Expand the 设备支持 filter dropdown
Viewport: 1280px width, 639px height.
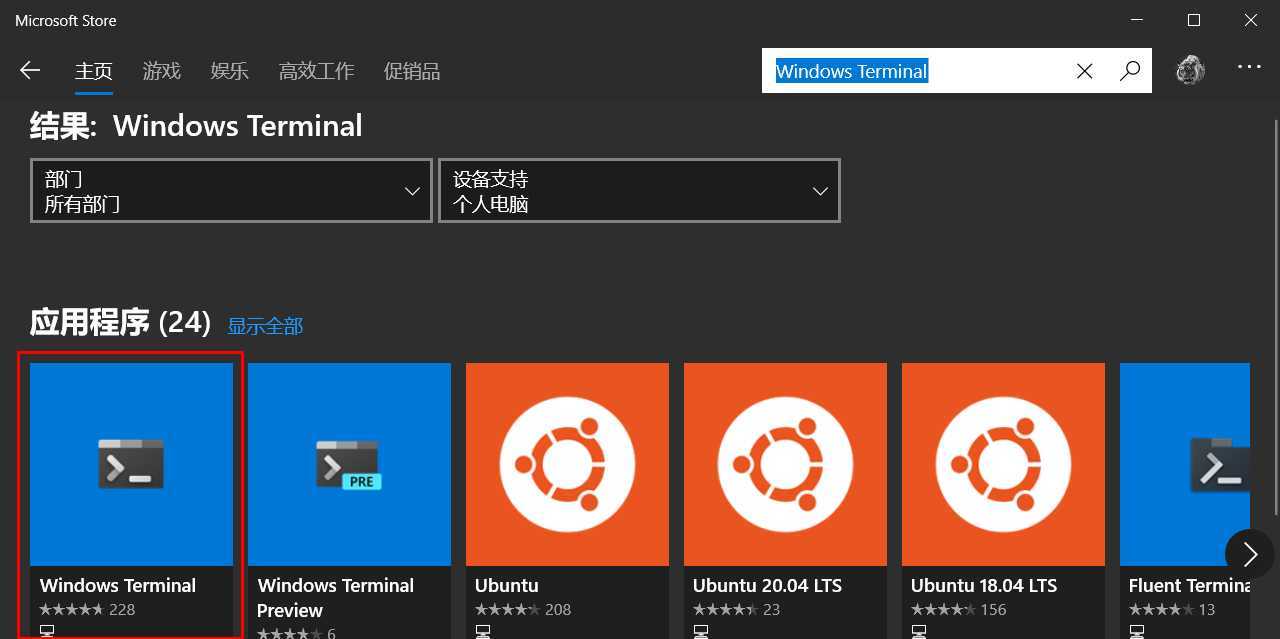tap(639, 190)
